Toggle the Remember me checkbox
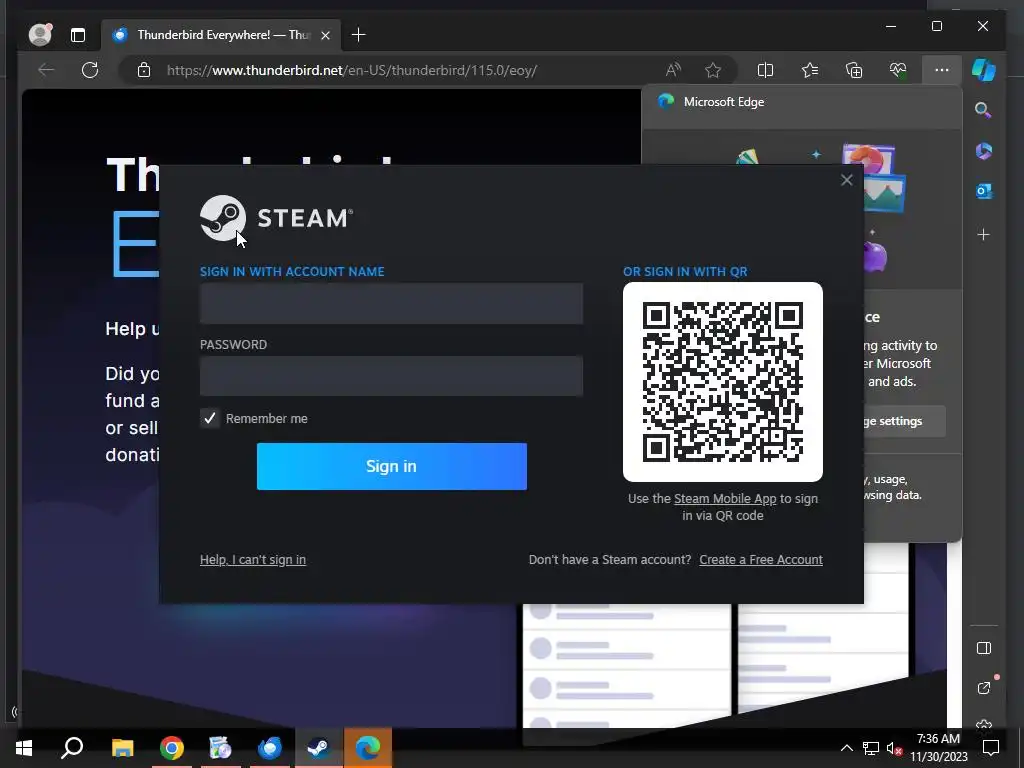1024x768 pixels. pyautogui.click(x=210, y=418)
